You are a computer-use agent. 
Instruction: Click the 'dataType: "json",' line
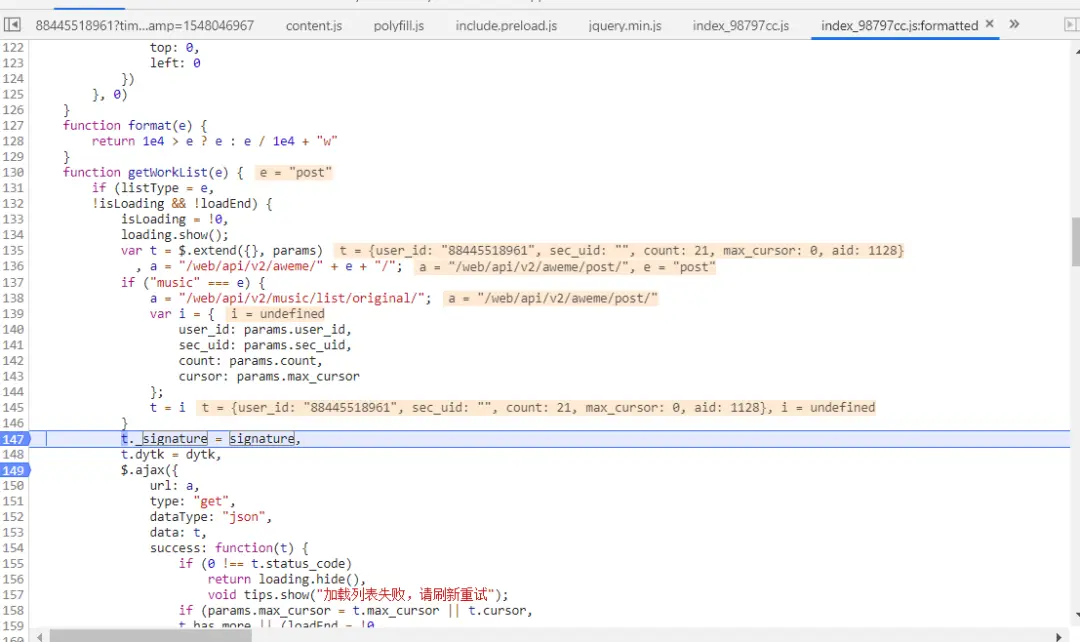pyautogui.click(x=211, y=517)
